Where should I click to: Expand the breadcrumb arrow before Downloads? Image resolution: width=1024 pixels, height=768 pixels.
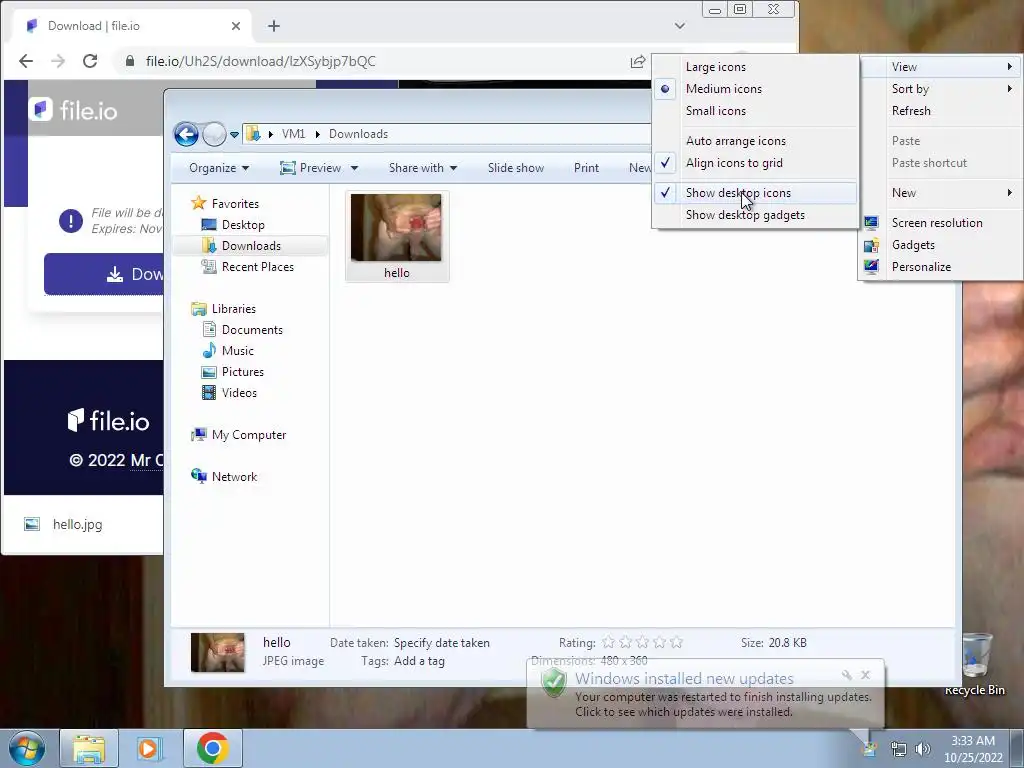pyautogui.click(x=317, y=134)
